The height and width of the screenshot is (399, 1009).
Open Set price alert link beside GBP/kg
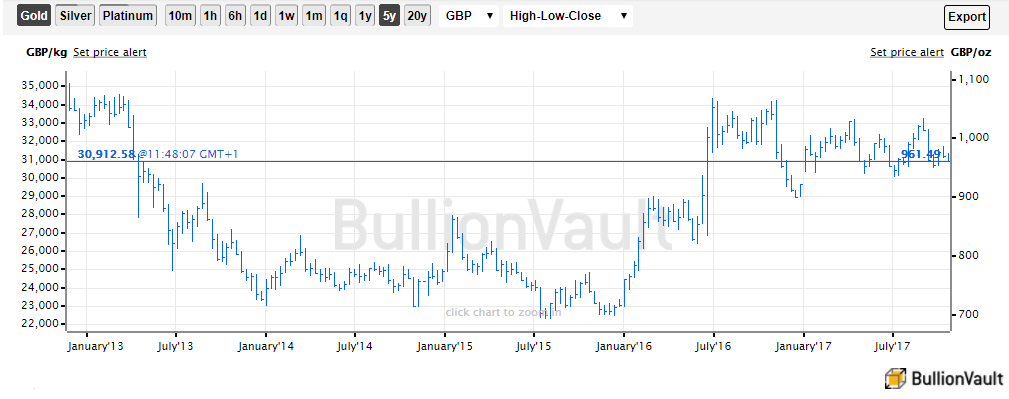(110, 52)
